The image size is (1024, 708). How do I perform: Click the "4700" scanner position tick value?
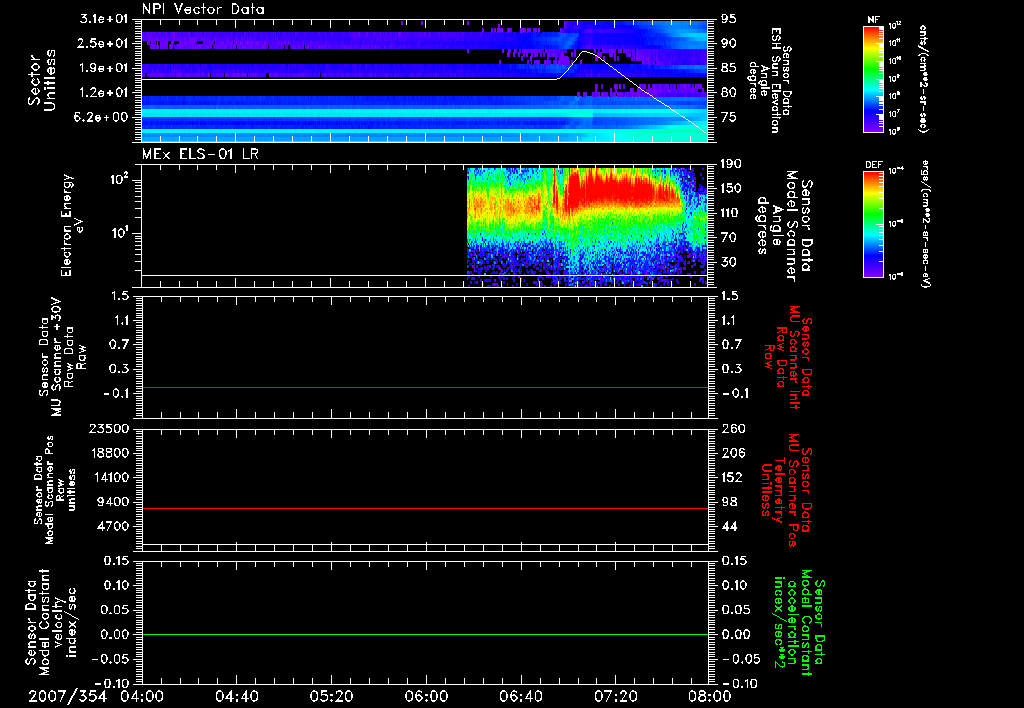[x=112, y=526]
